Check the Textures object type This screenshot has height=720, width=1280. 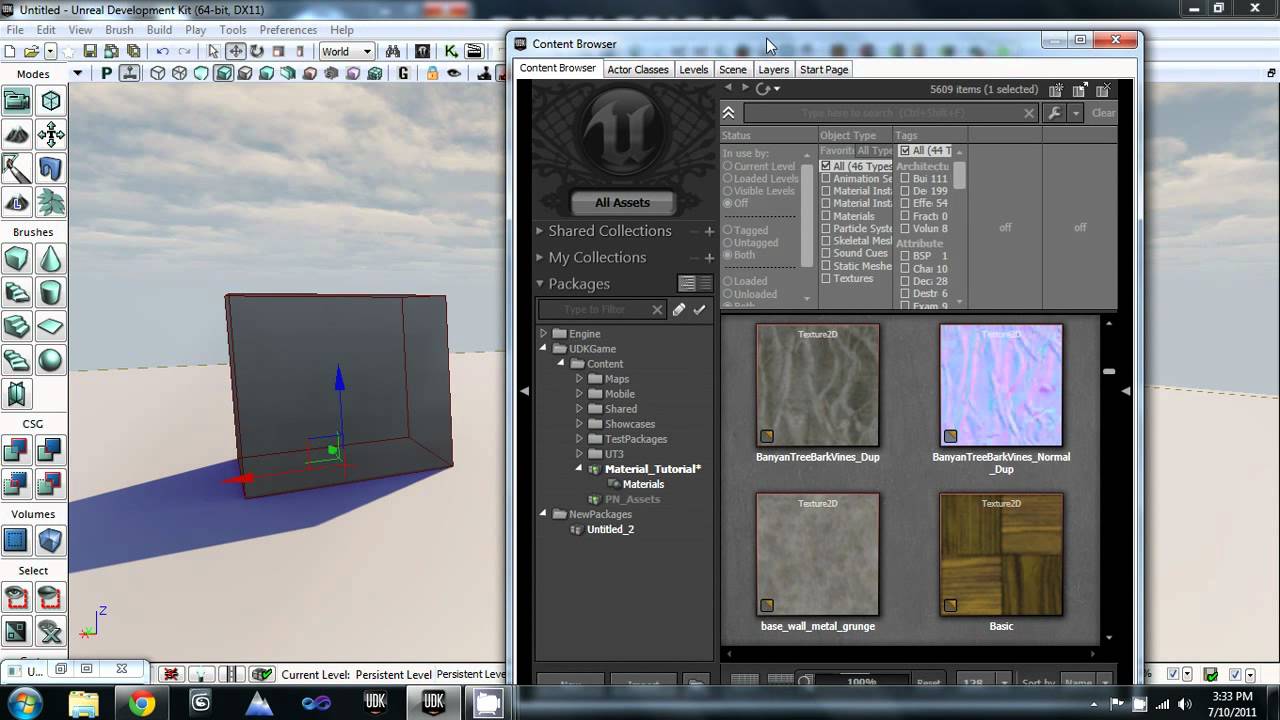point(826,278)
